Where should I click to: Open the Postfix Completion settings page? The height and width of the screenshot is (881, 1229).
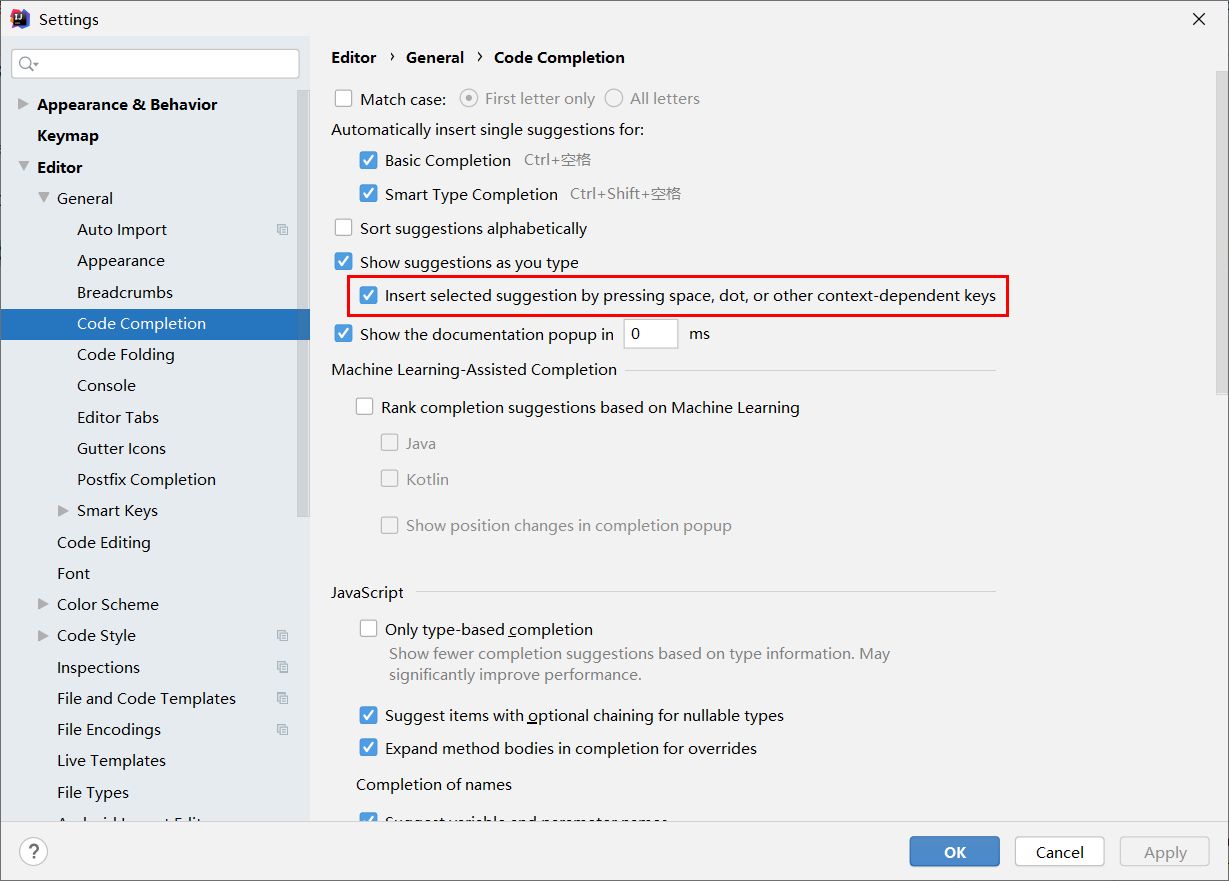click(x=146, y=480)
